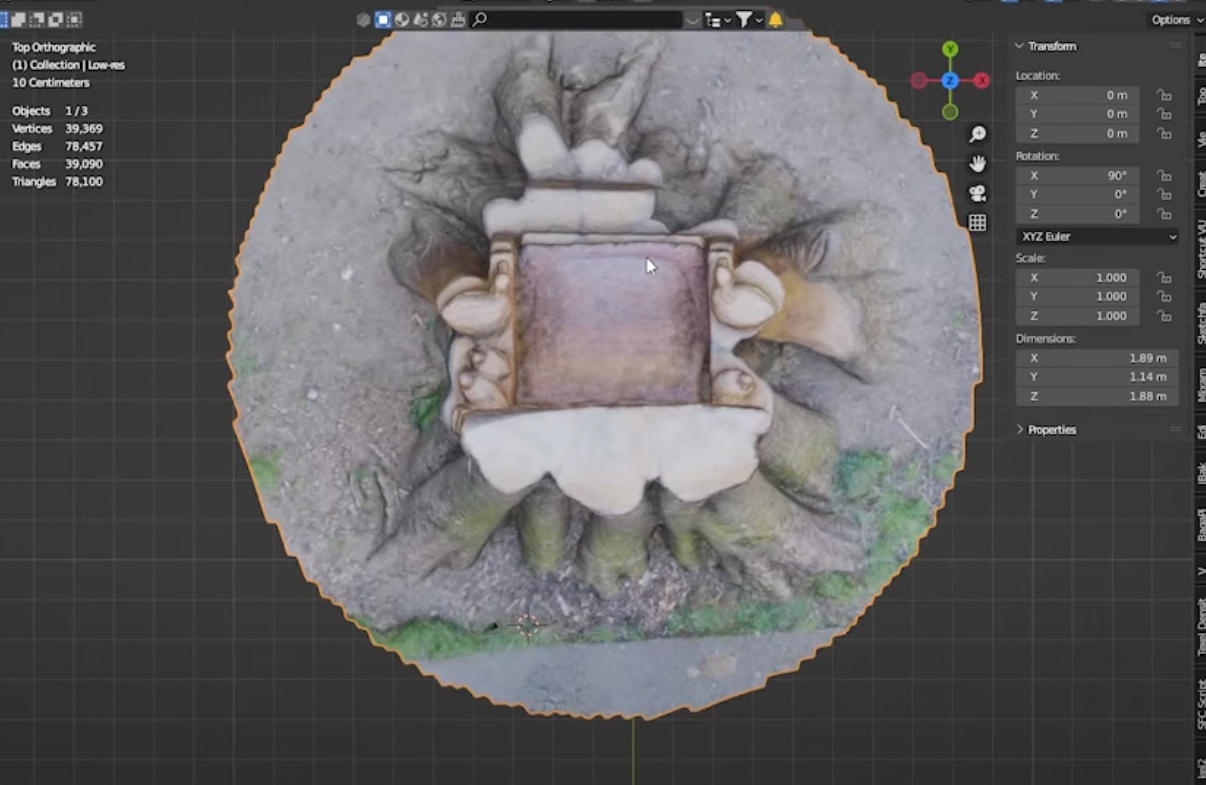Click the yellow notification bell icon
The image size is (1206, 785).
(775, 19)
